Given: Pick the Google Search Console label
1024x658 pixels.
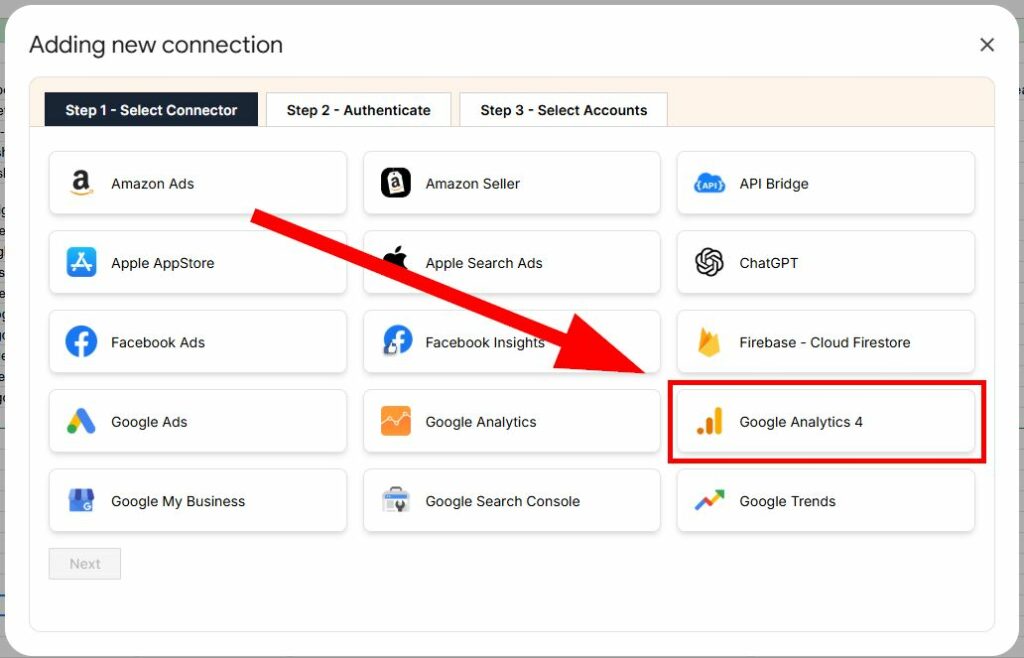Looking at the screenshot, I should [503, 501].
